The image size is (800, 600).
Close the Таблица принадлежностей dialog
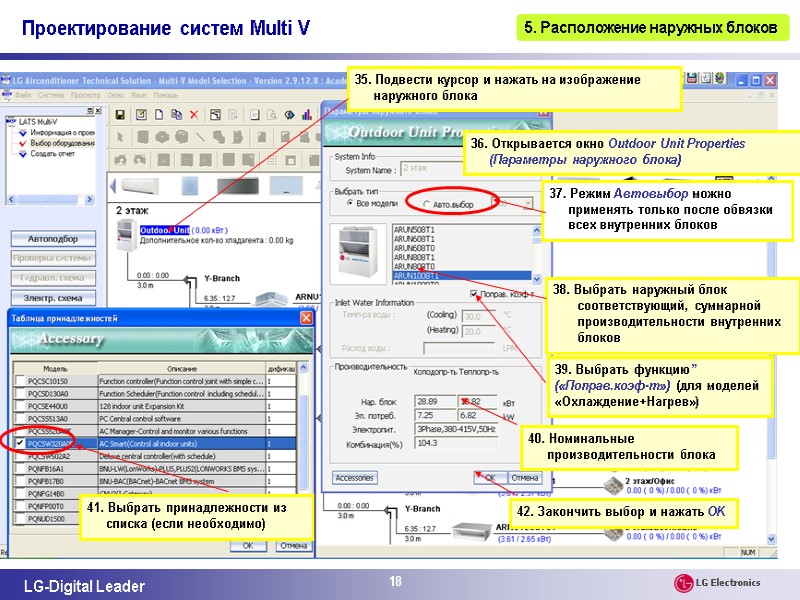[x=306, y=318]
